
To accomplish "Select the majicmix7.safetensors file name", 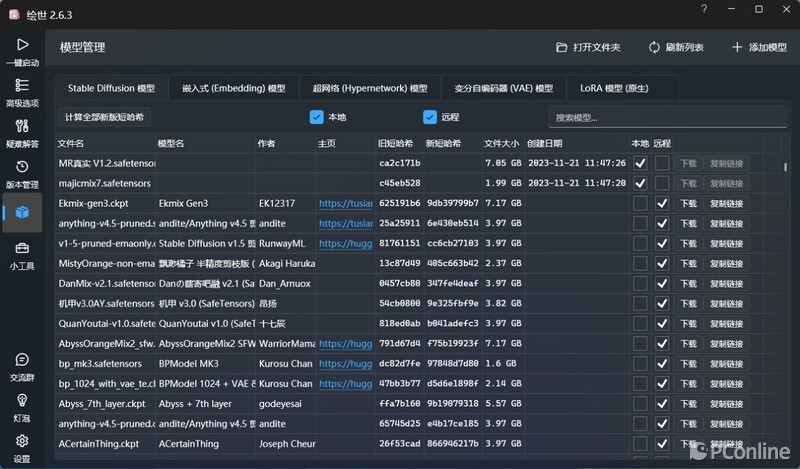I will coord(105,183).
